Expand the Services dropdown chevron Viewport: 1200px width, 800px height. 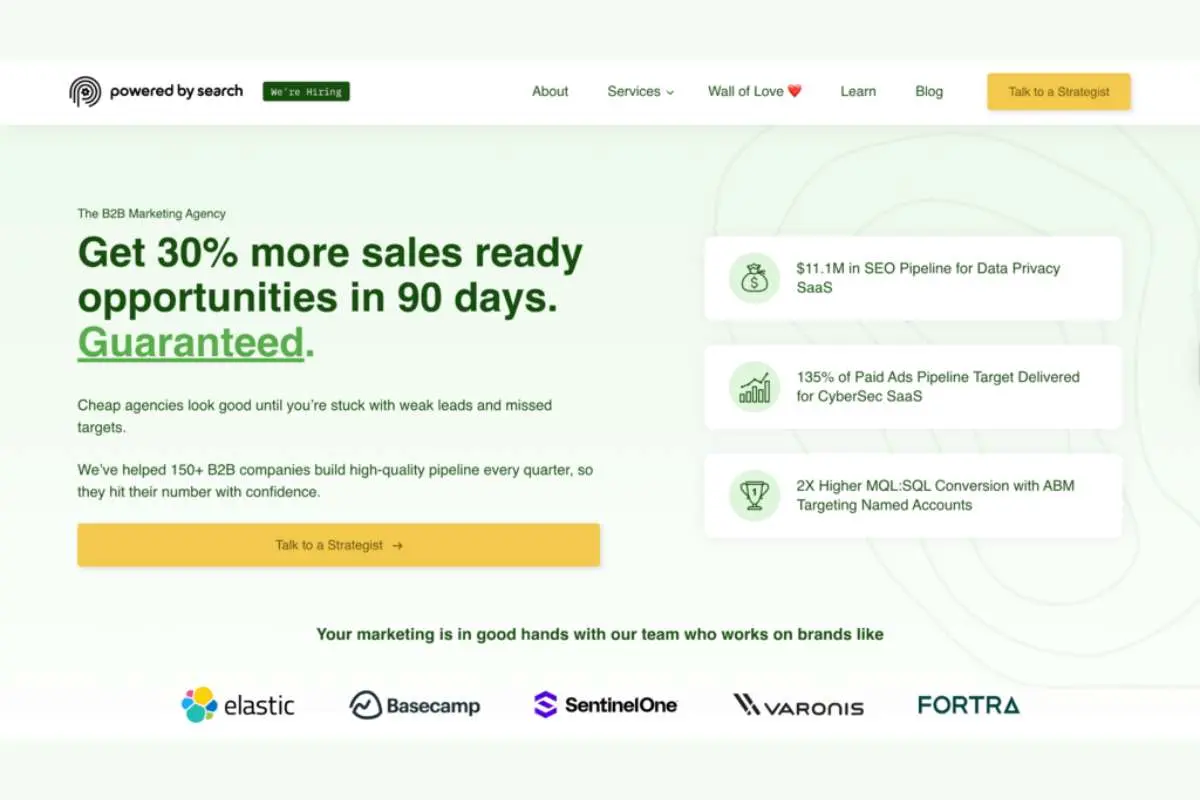coord(670,92)
